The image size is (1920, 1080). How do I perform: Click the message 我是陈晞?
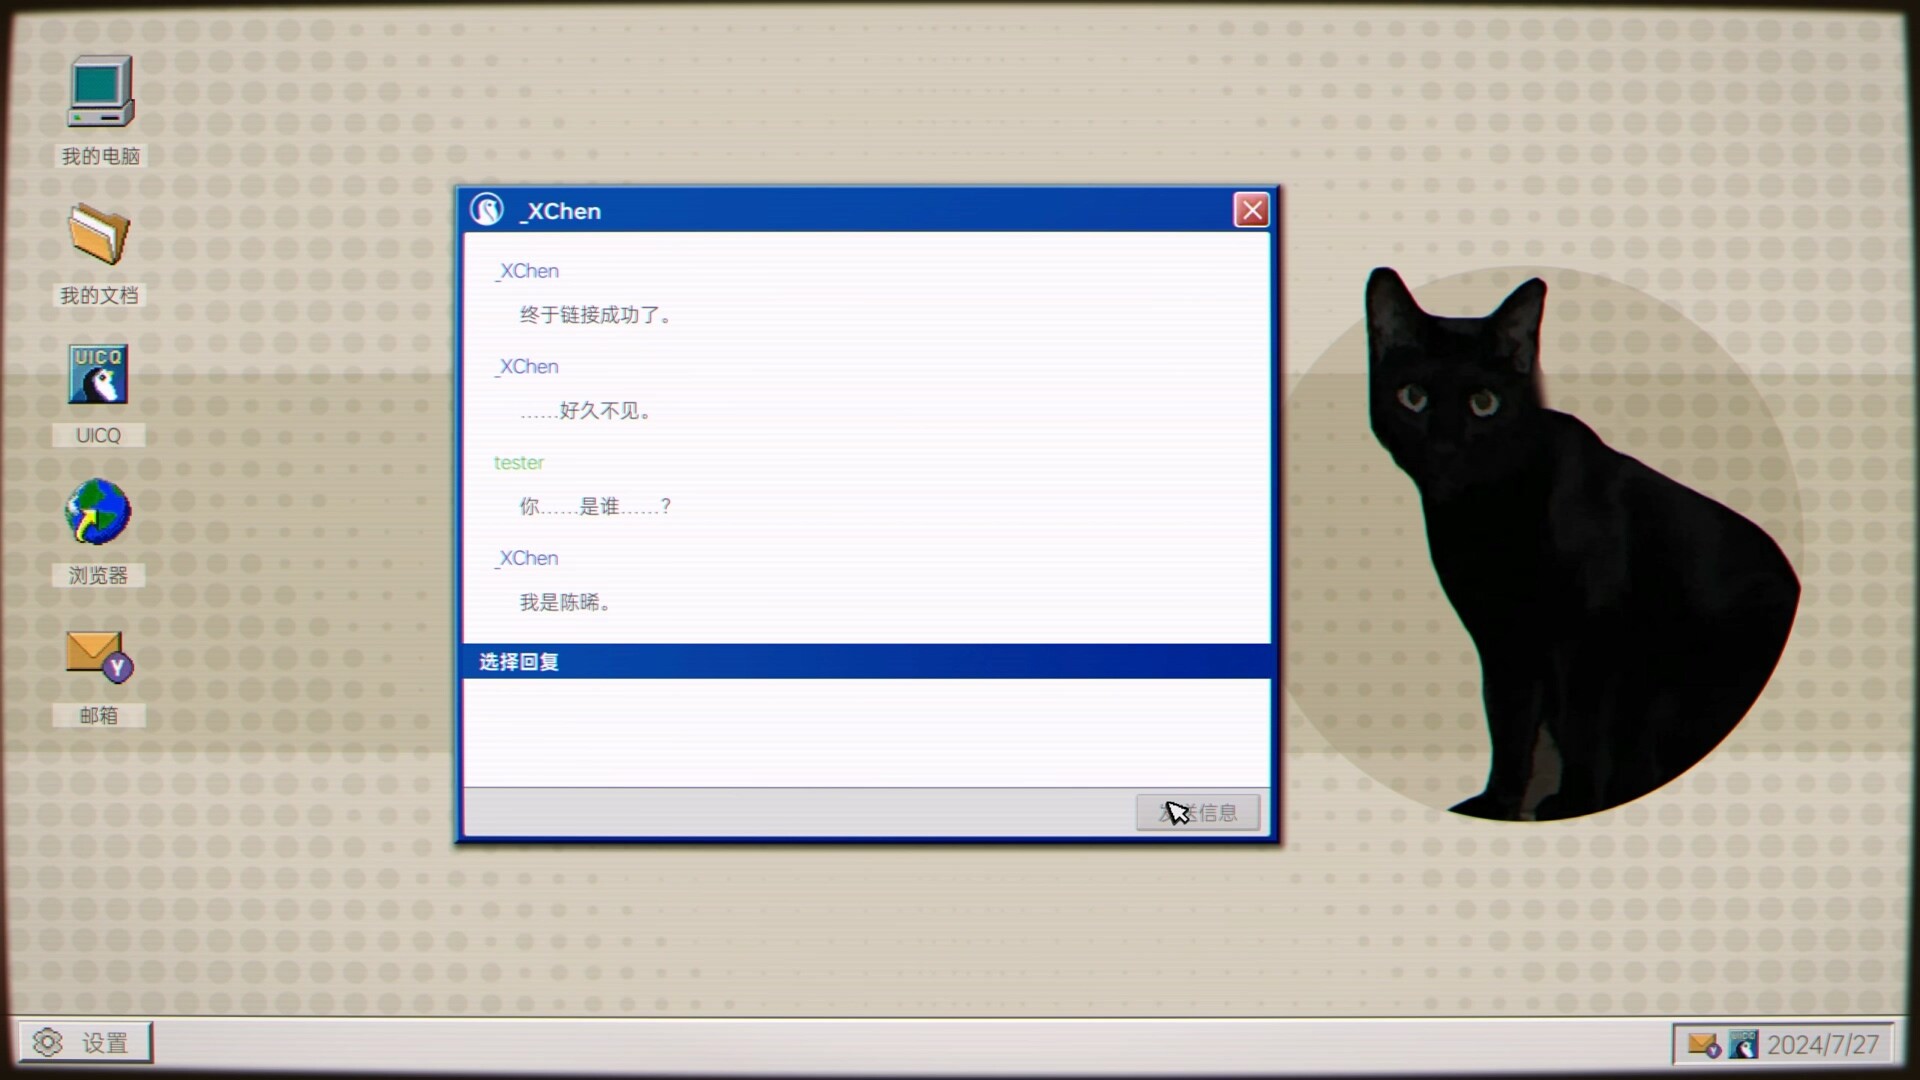coord(563,602)
